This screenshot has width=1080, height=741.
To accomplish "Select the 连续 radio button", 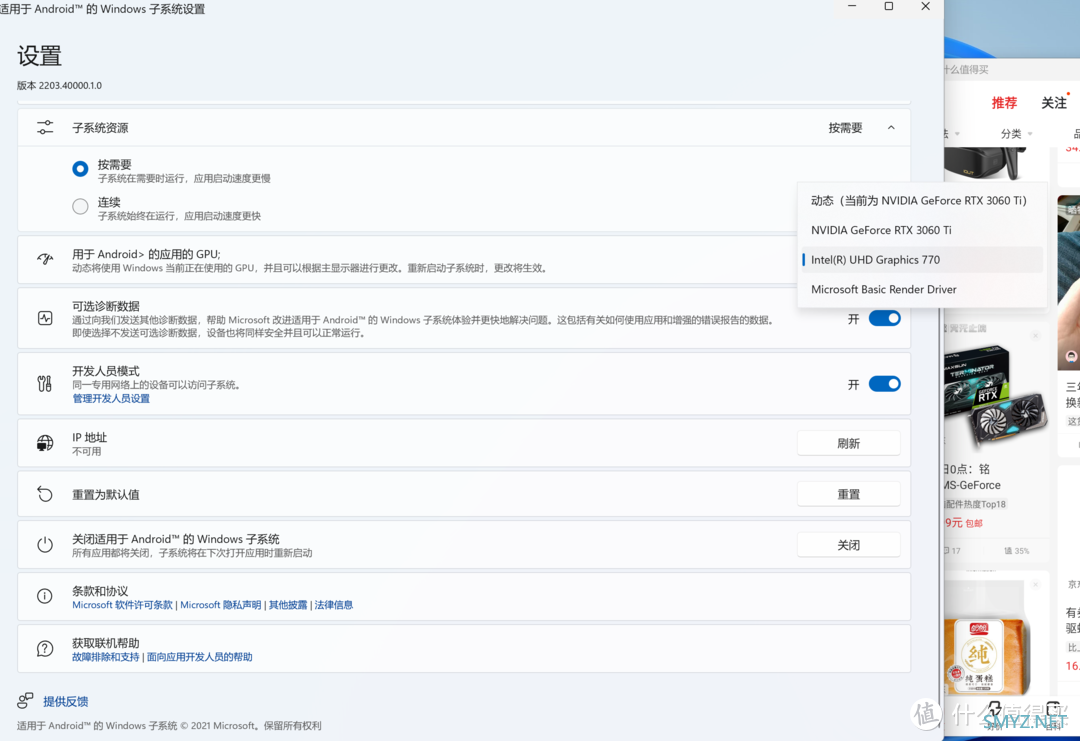I will click(x=80, y=207).
